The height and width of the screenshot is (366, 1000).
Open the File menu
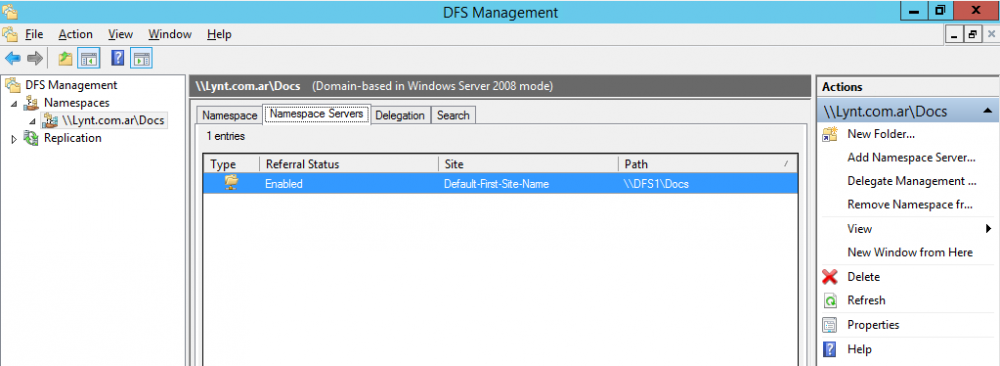34,34
